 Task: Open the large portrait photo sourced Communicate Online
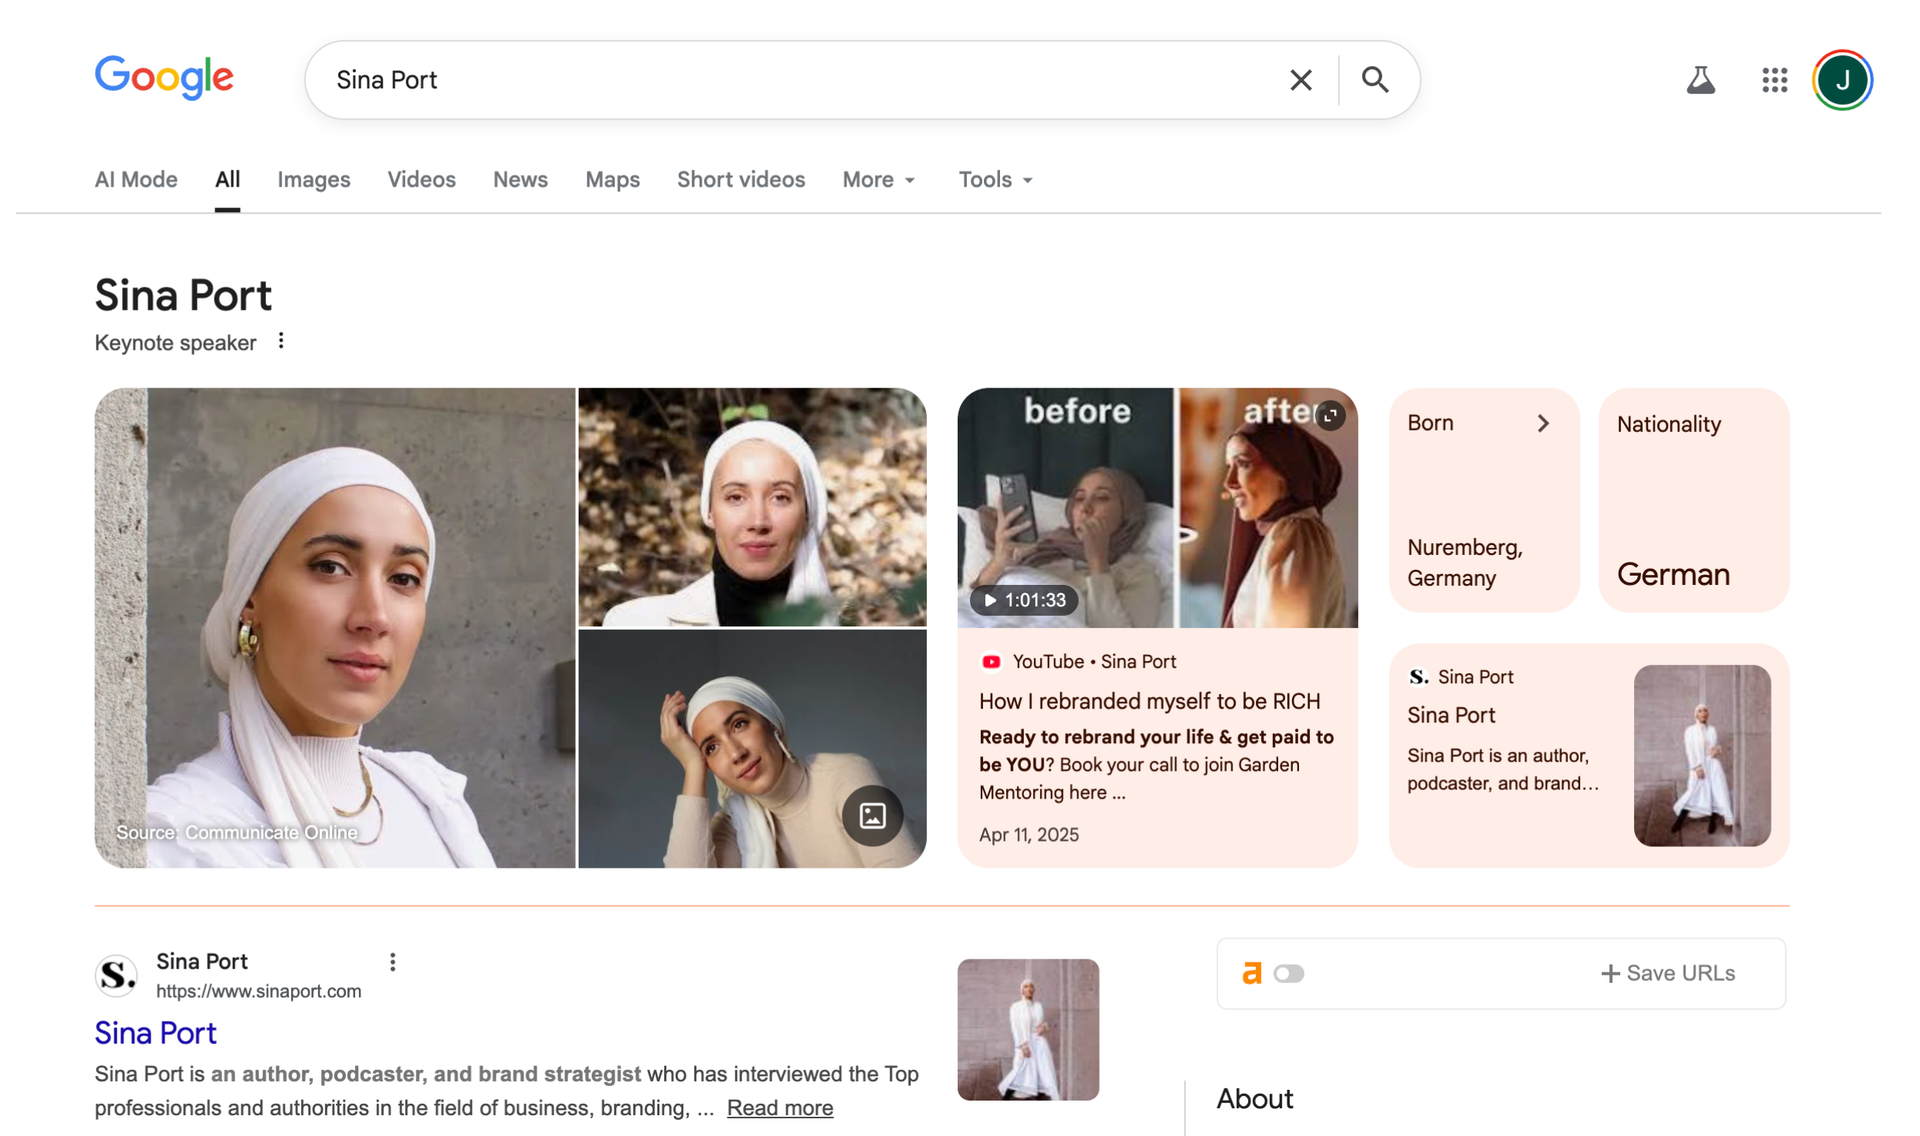[335, 628]
